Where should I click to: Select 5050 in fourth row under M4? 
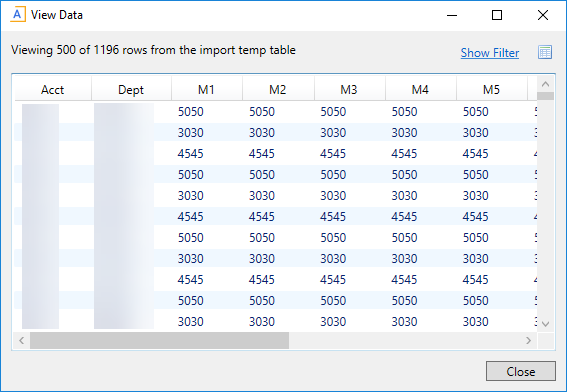404,175
